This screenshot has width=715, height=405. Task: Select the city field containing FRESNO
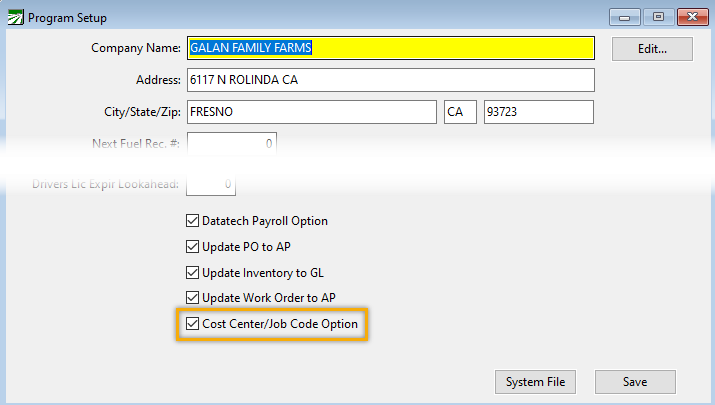tap(311, 112)
